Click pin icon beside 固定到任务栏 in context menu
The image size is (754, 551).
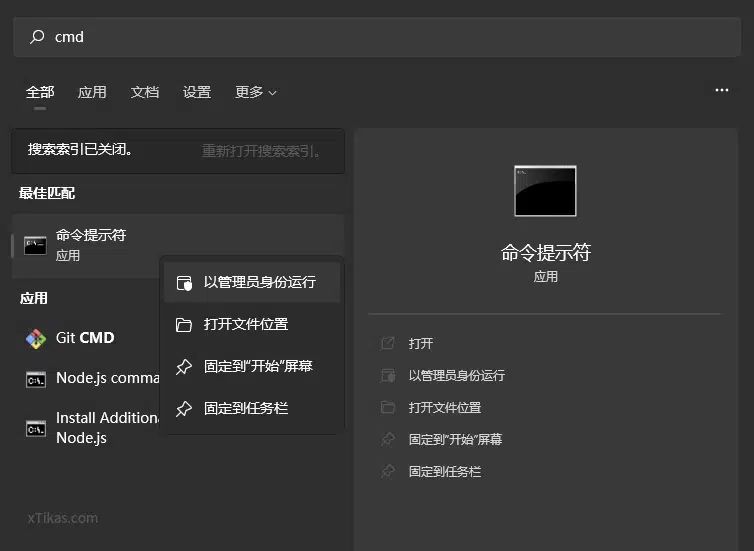(184, 409)
